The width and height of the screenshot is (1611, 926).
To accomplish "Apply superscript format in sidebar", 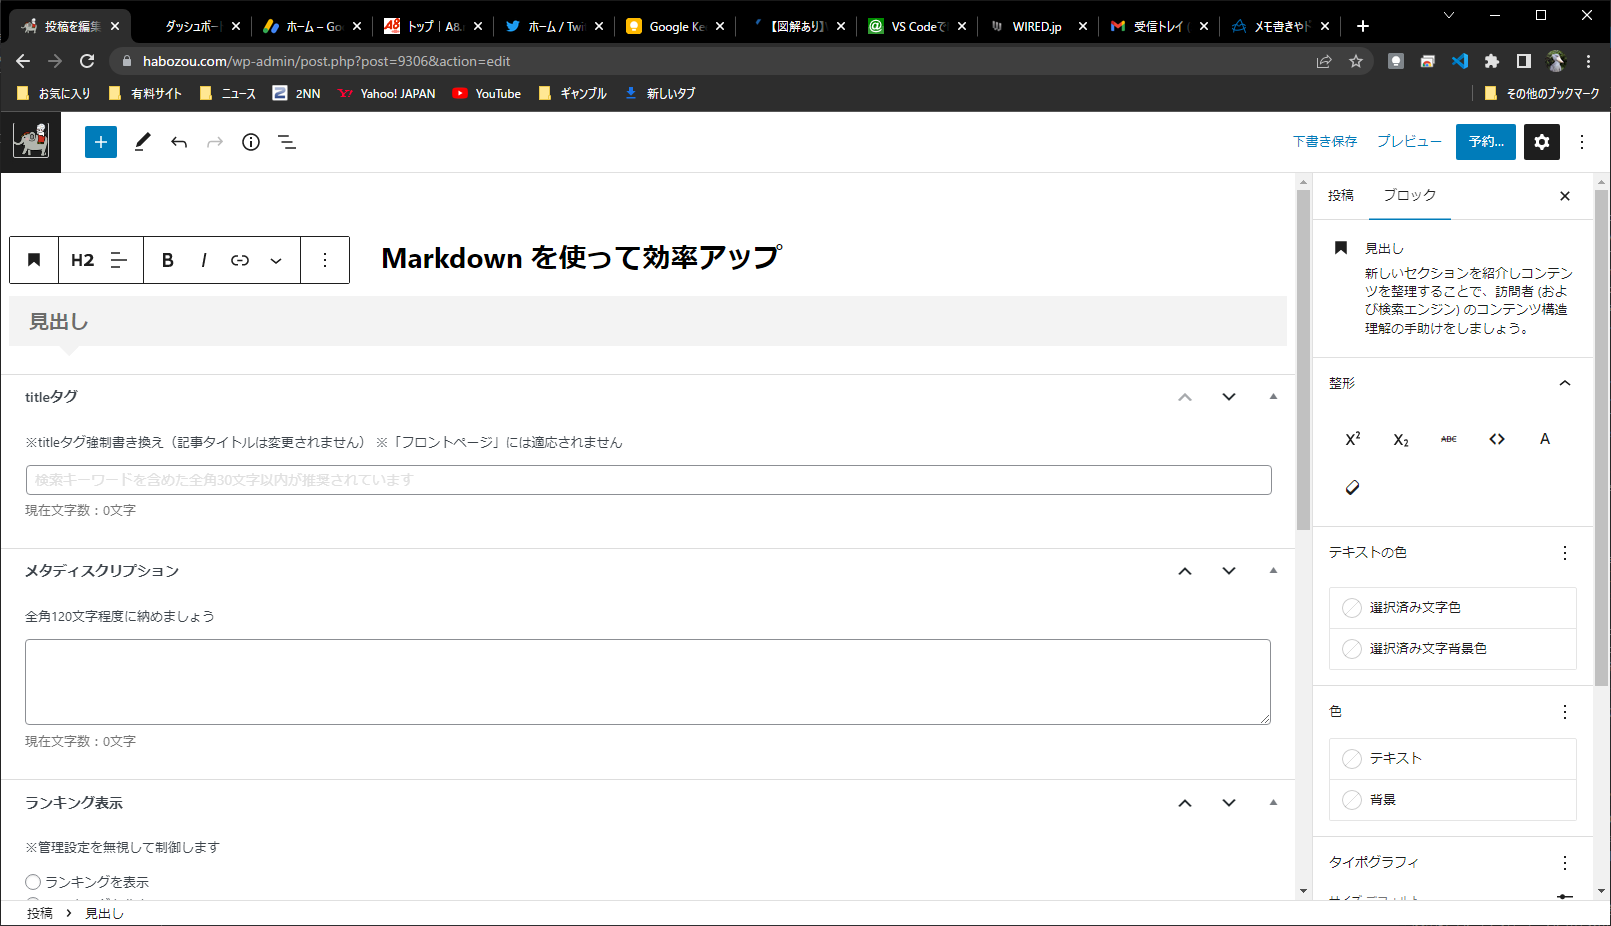I will click(x=1352, y=439).
